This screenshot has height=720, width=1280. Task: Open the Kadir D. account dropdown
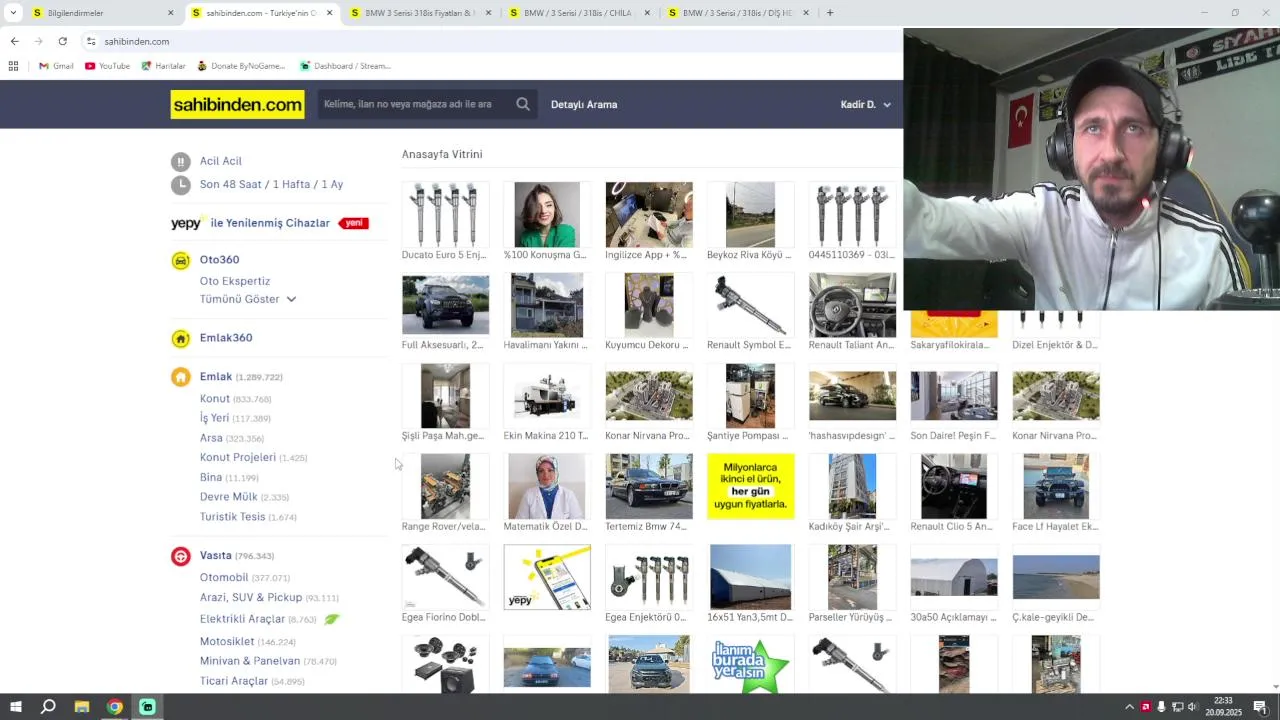pos(866,104)
